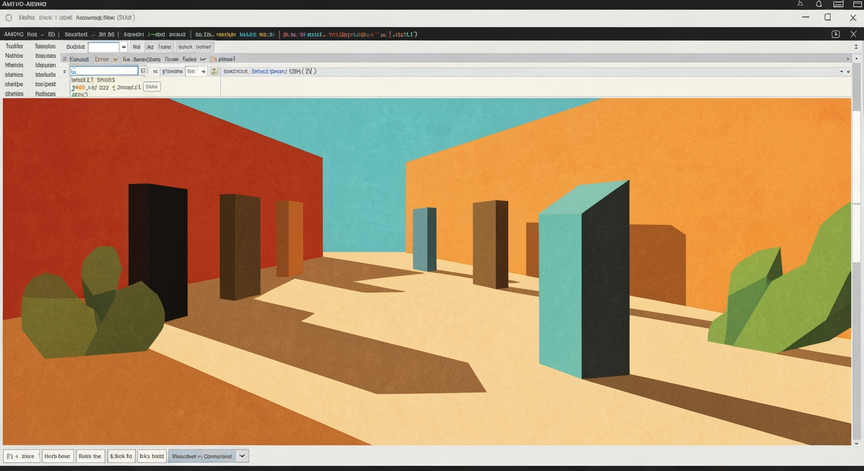Select the first tab button in the top toolbar row

coord(137,47)
